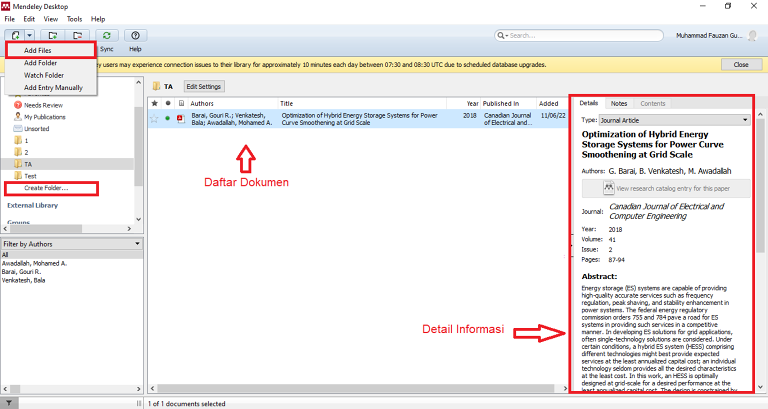Switch to the Details tab
This screenshot has width=768, height=409.
coord(589,103)
